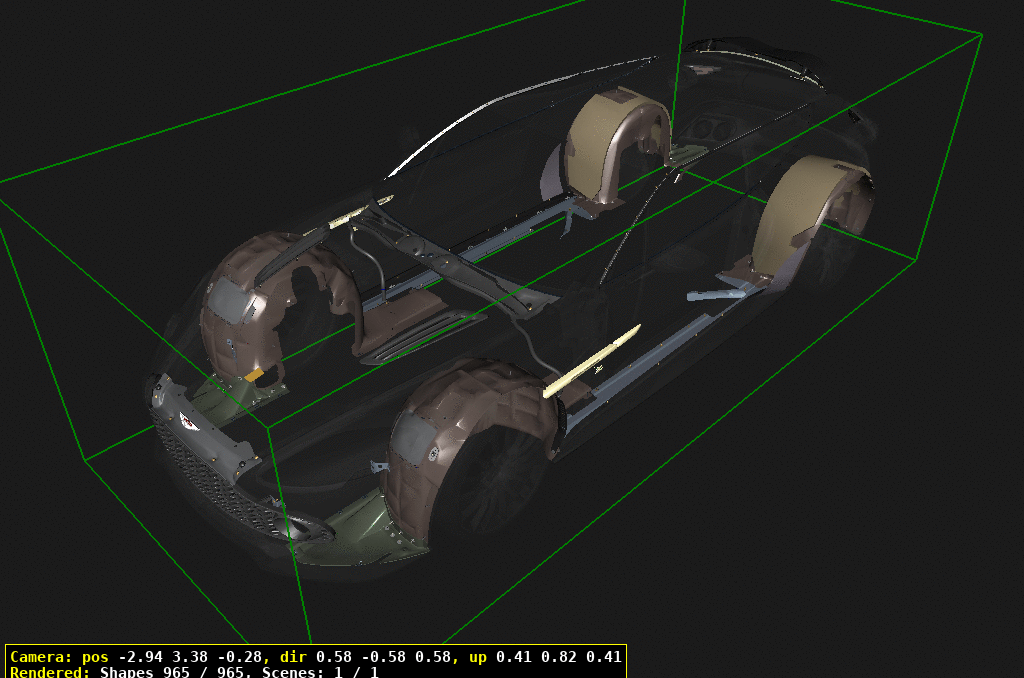This screenshot has width=1024, height=678.
Task: Click the gray bracket near rear-right wheel
Action: (x=715, y=295)
